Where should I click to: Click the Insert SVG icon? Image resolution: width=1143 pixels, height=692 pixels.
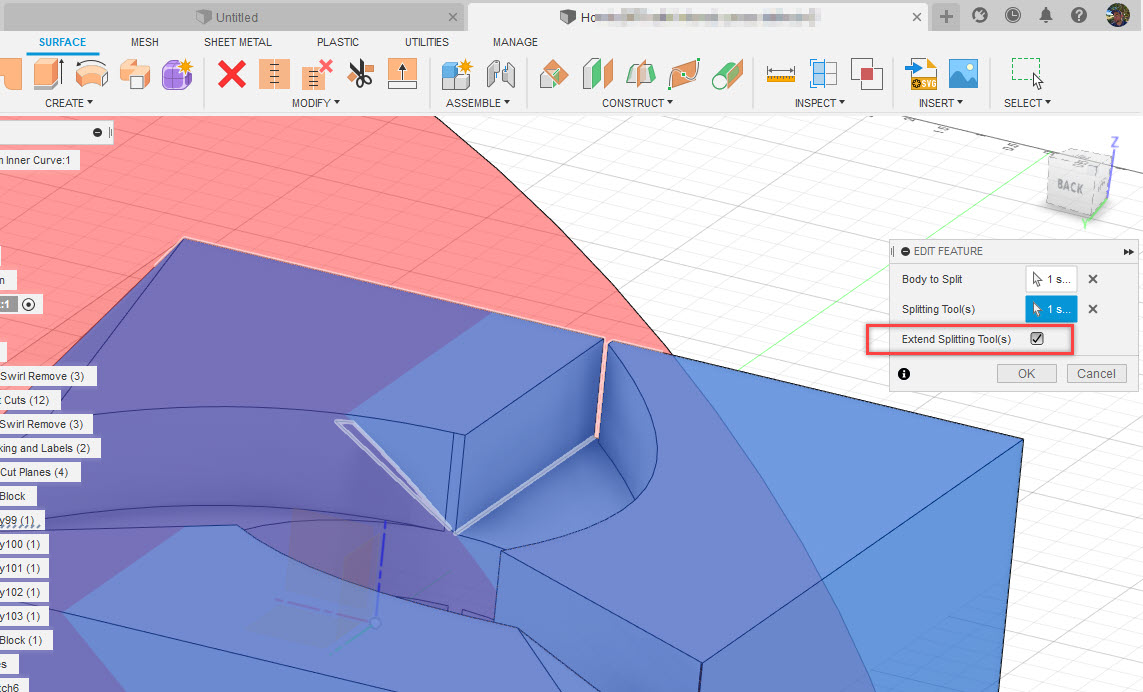[921, 73]
